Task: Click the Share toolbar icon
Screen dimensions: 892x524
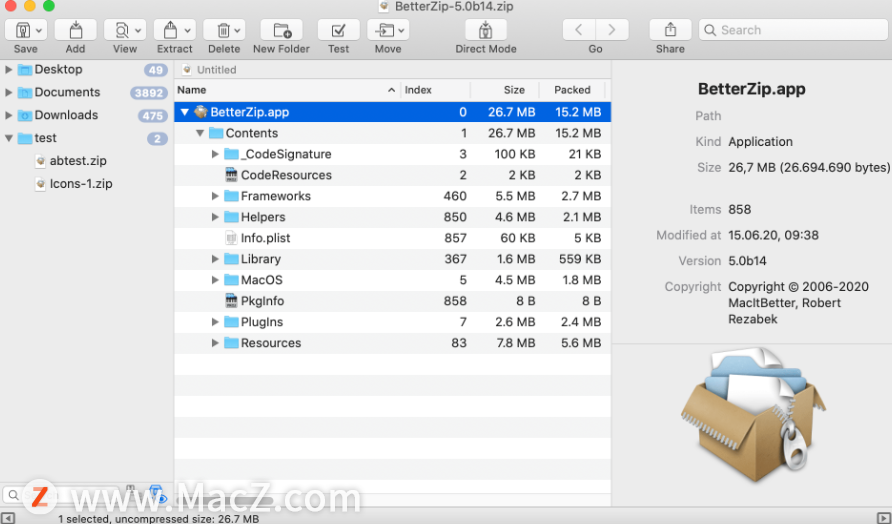Action: coord(670,30)
